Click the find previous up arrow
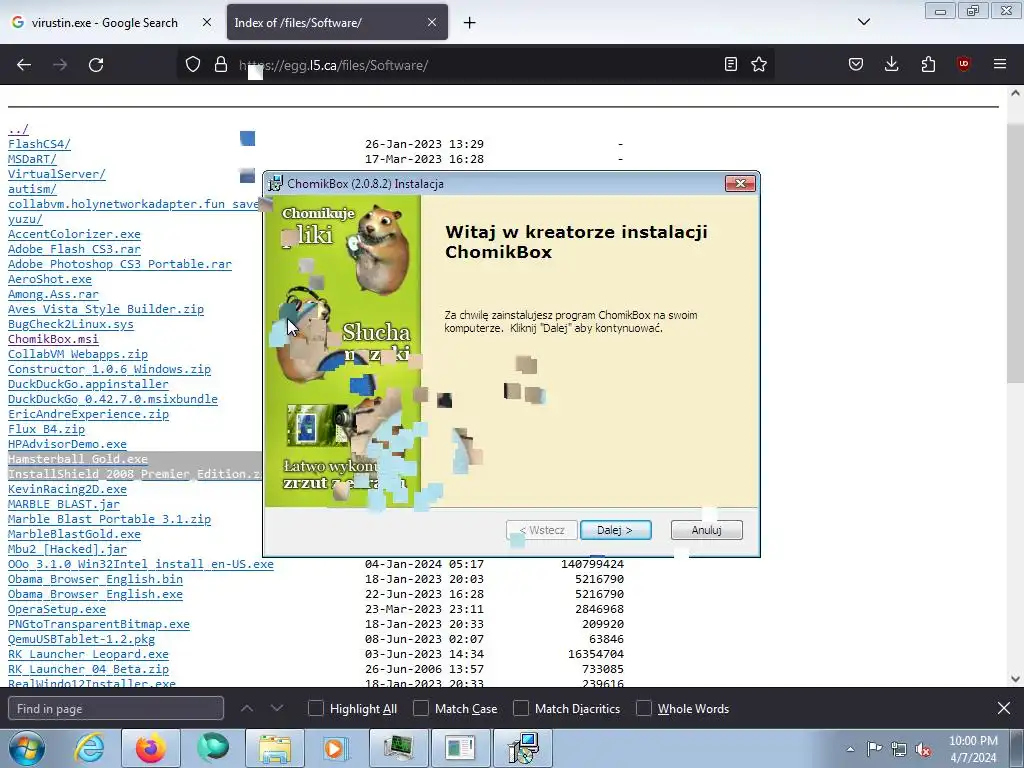 pyautogui.click(x=247, y=708)
